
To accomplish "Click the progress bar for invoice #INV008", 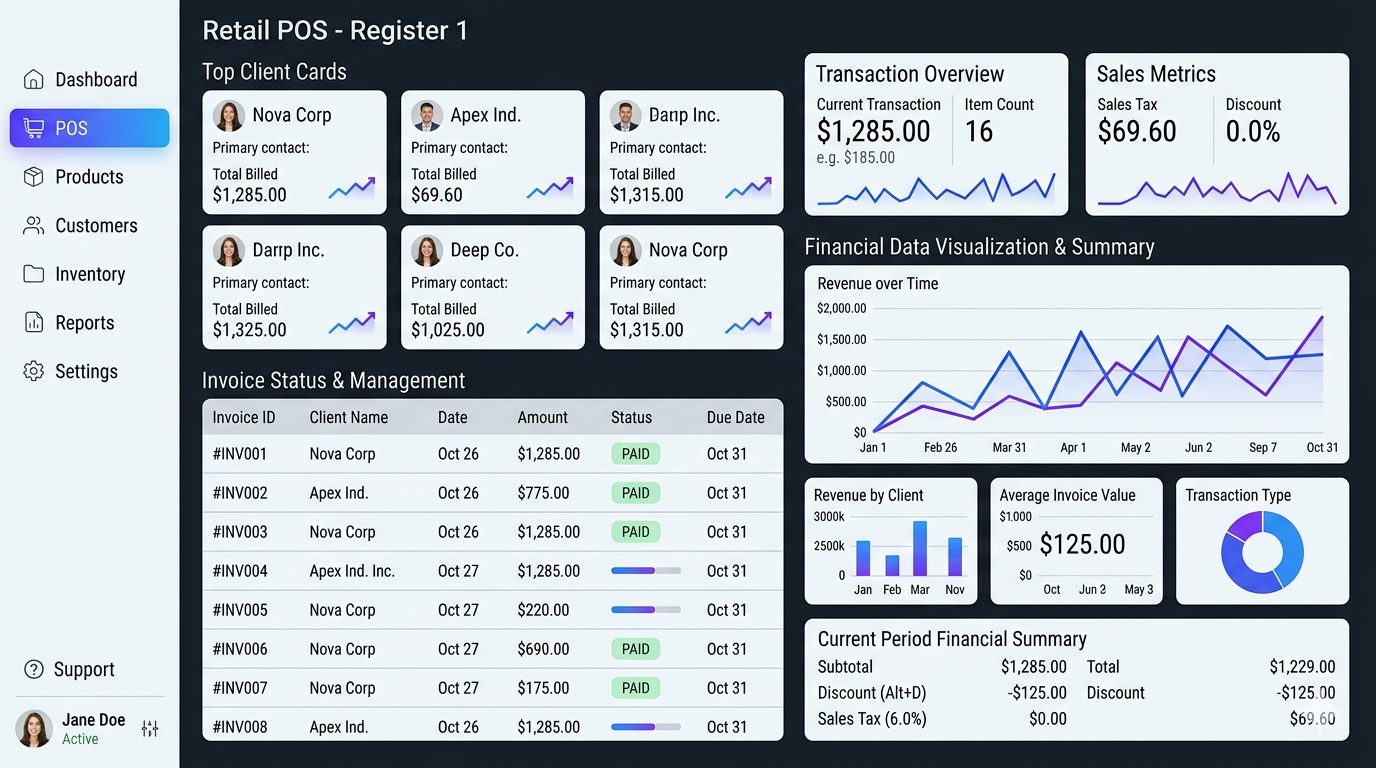I will click(x=645, y=727).
